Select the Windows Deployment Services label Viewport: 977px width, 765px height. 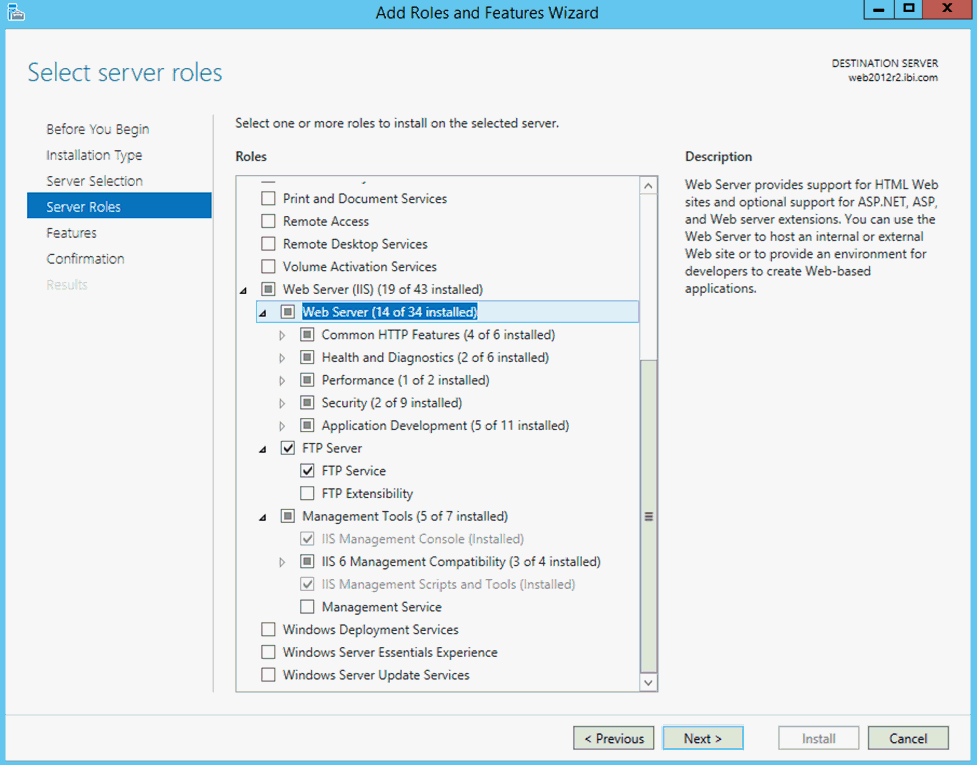(x=371, y=629)
